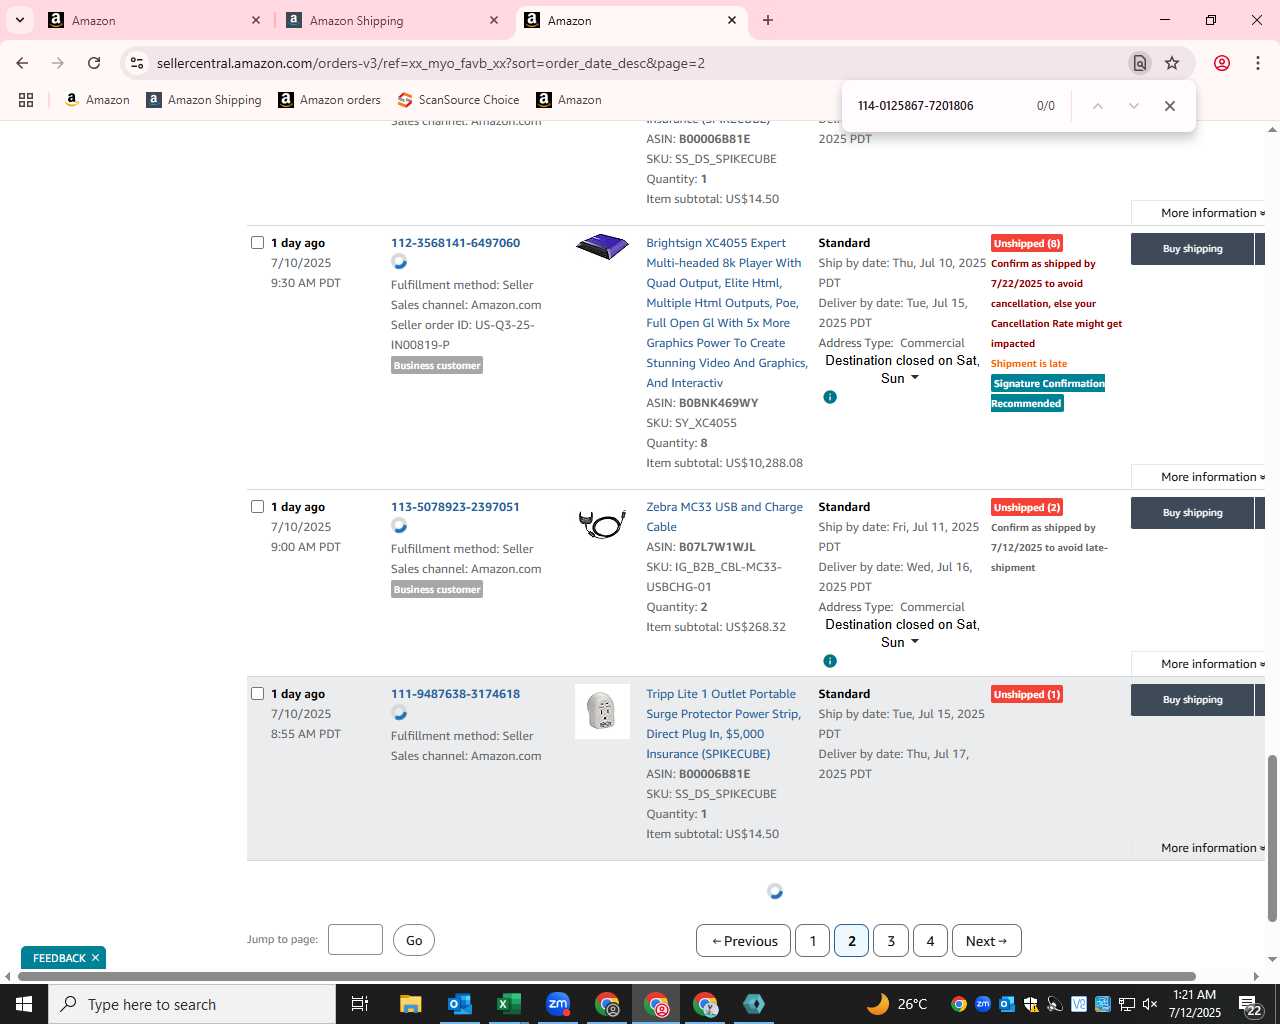Go to previous find result arrow

click(1097, 106)
